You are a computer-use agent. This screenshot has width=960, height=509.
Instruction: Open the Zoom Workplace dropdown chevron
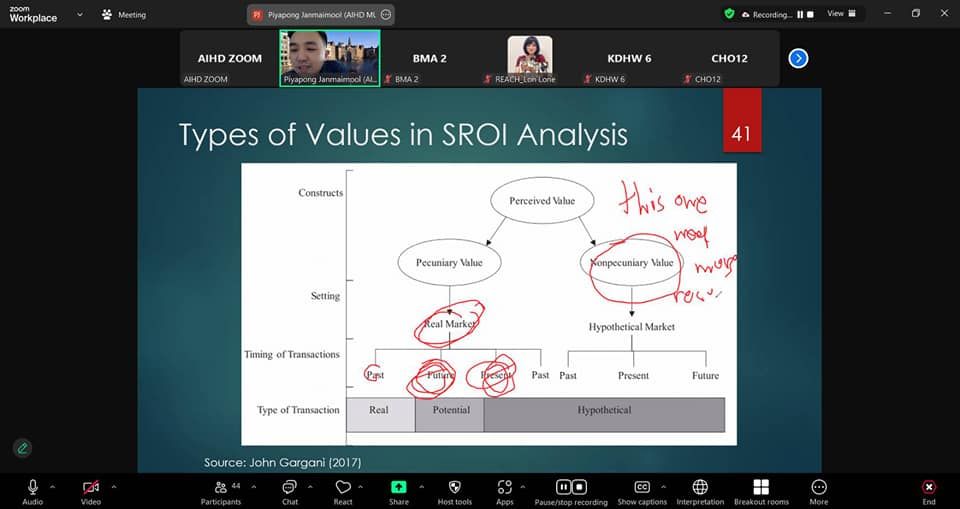pyautogui.click(x=78, y=14)
